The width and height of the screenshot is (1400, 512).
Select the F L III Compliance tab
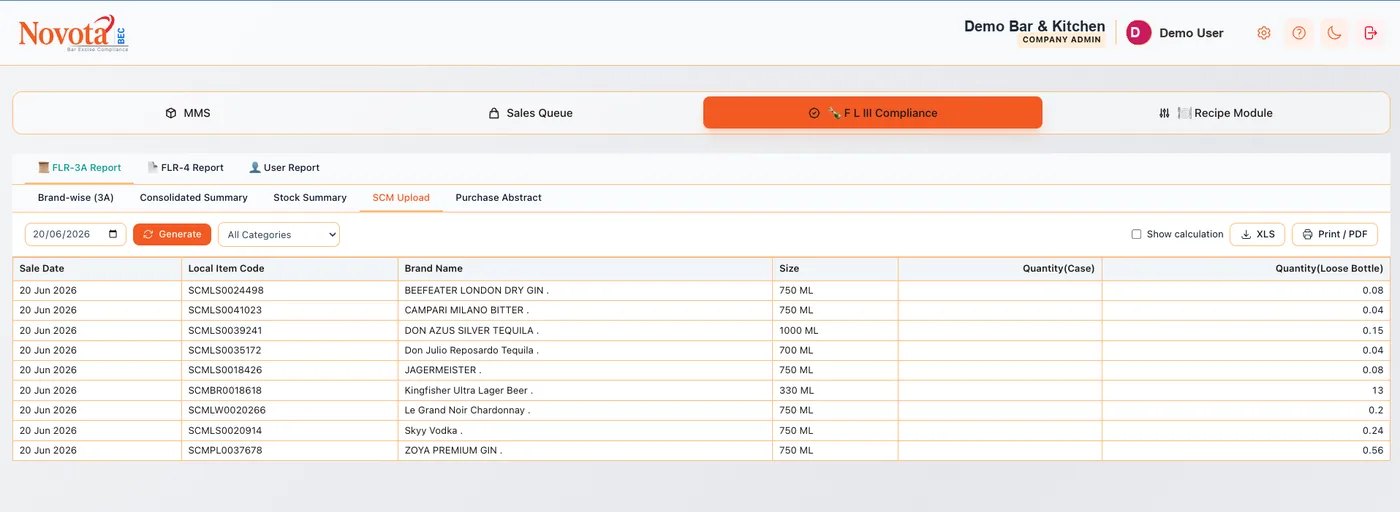(x=873, y=113)
